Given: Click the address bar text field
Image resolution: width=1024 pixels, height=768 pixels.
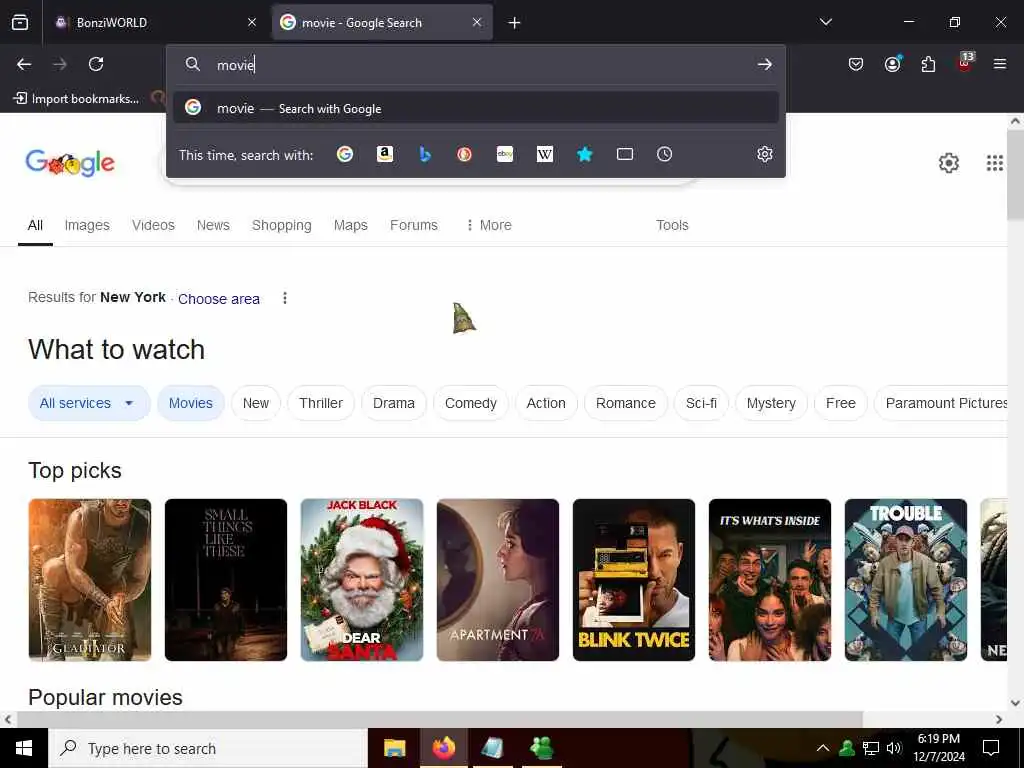Looking at the screenshot, I should coord(476,64).
